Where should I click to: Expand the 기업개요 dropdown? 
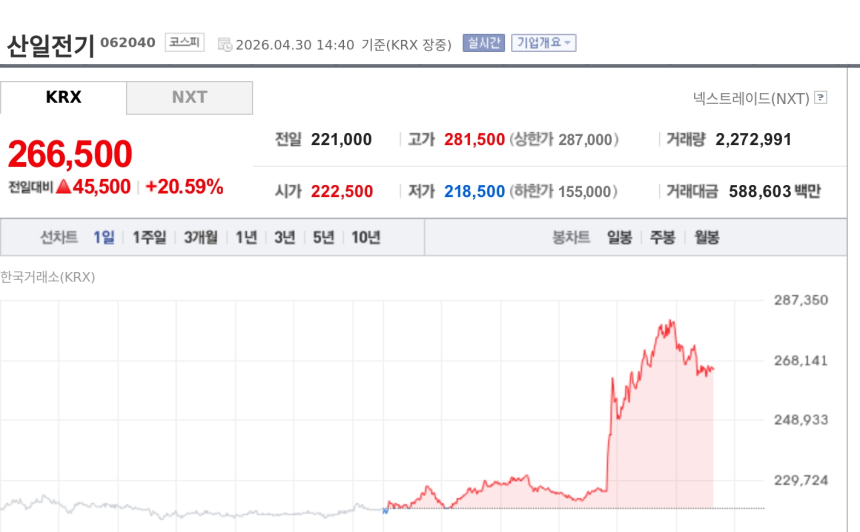(x=543, y=43)
